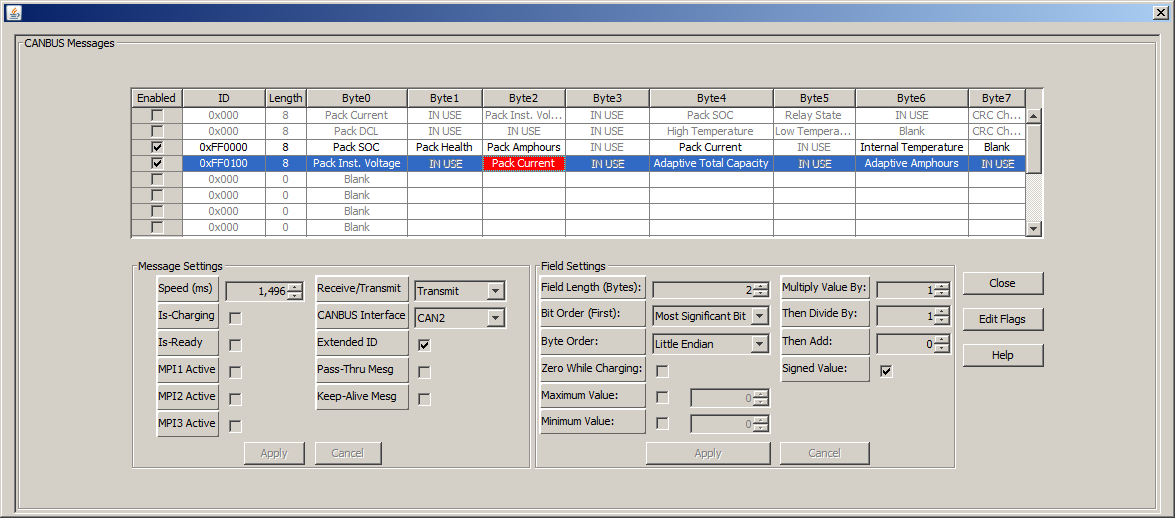Select the Adaptive Amphours cell
The height and width of the screenshot is (518, 1175).
[911, 163]
